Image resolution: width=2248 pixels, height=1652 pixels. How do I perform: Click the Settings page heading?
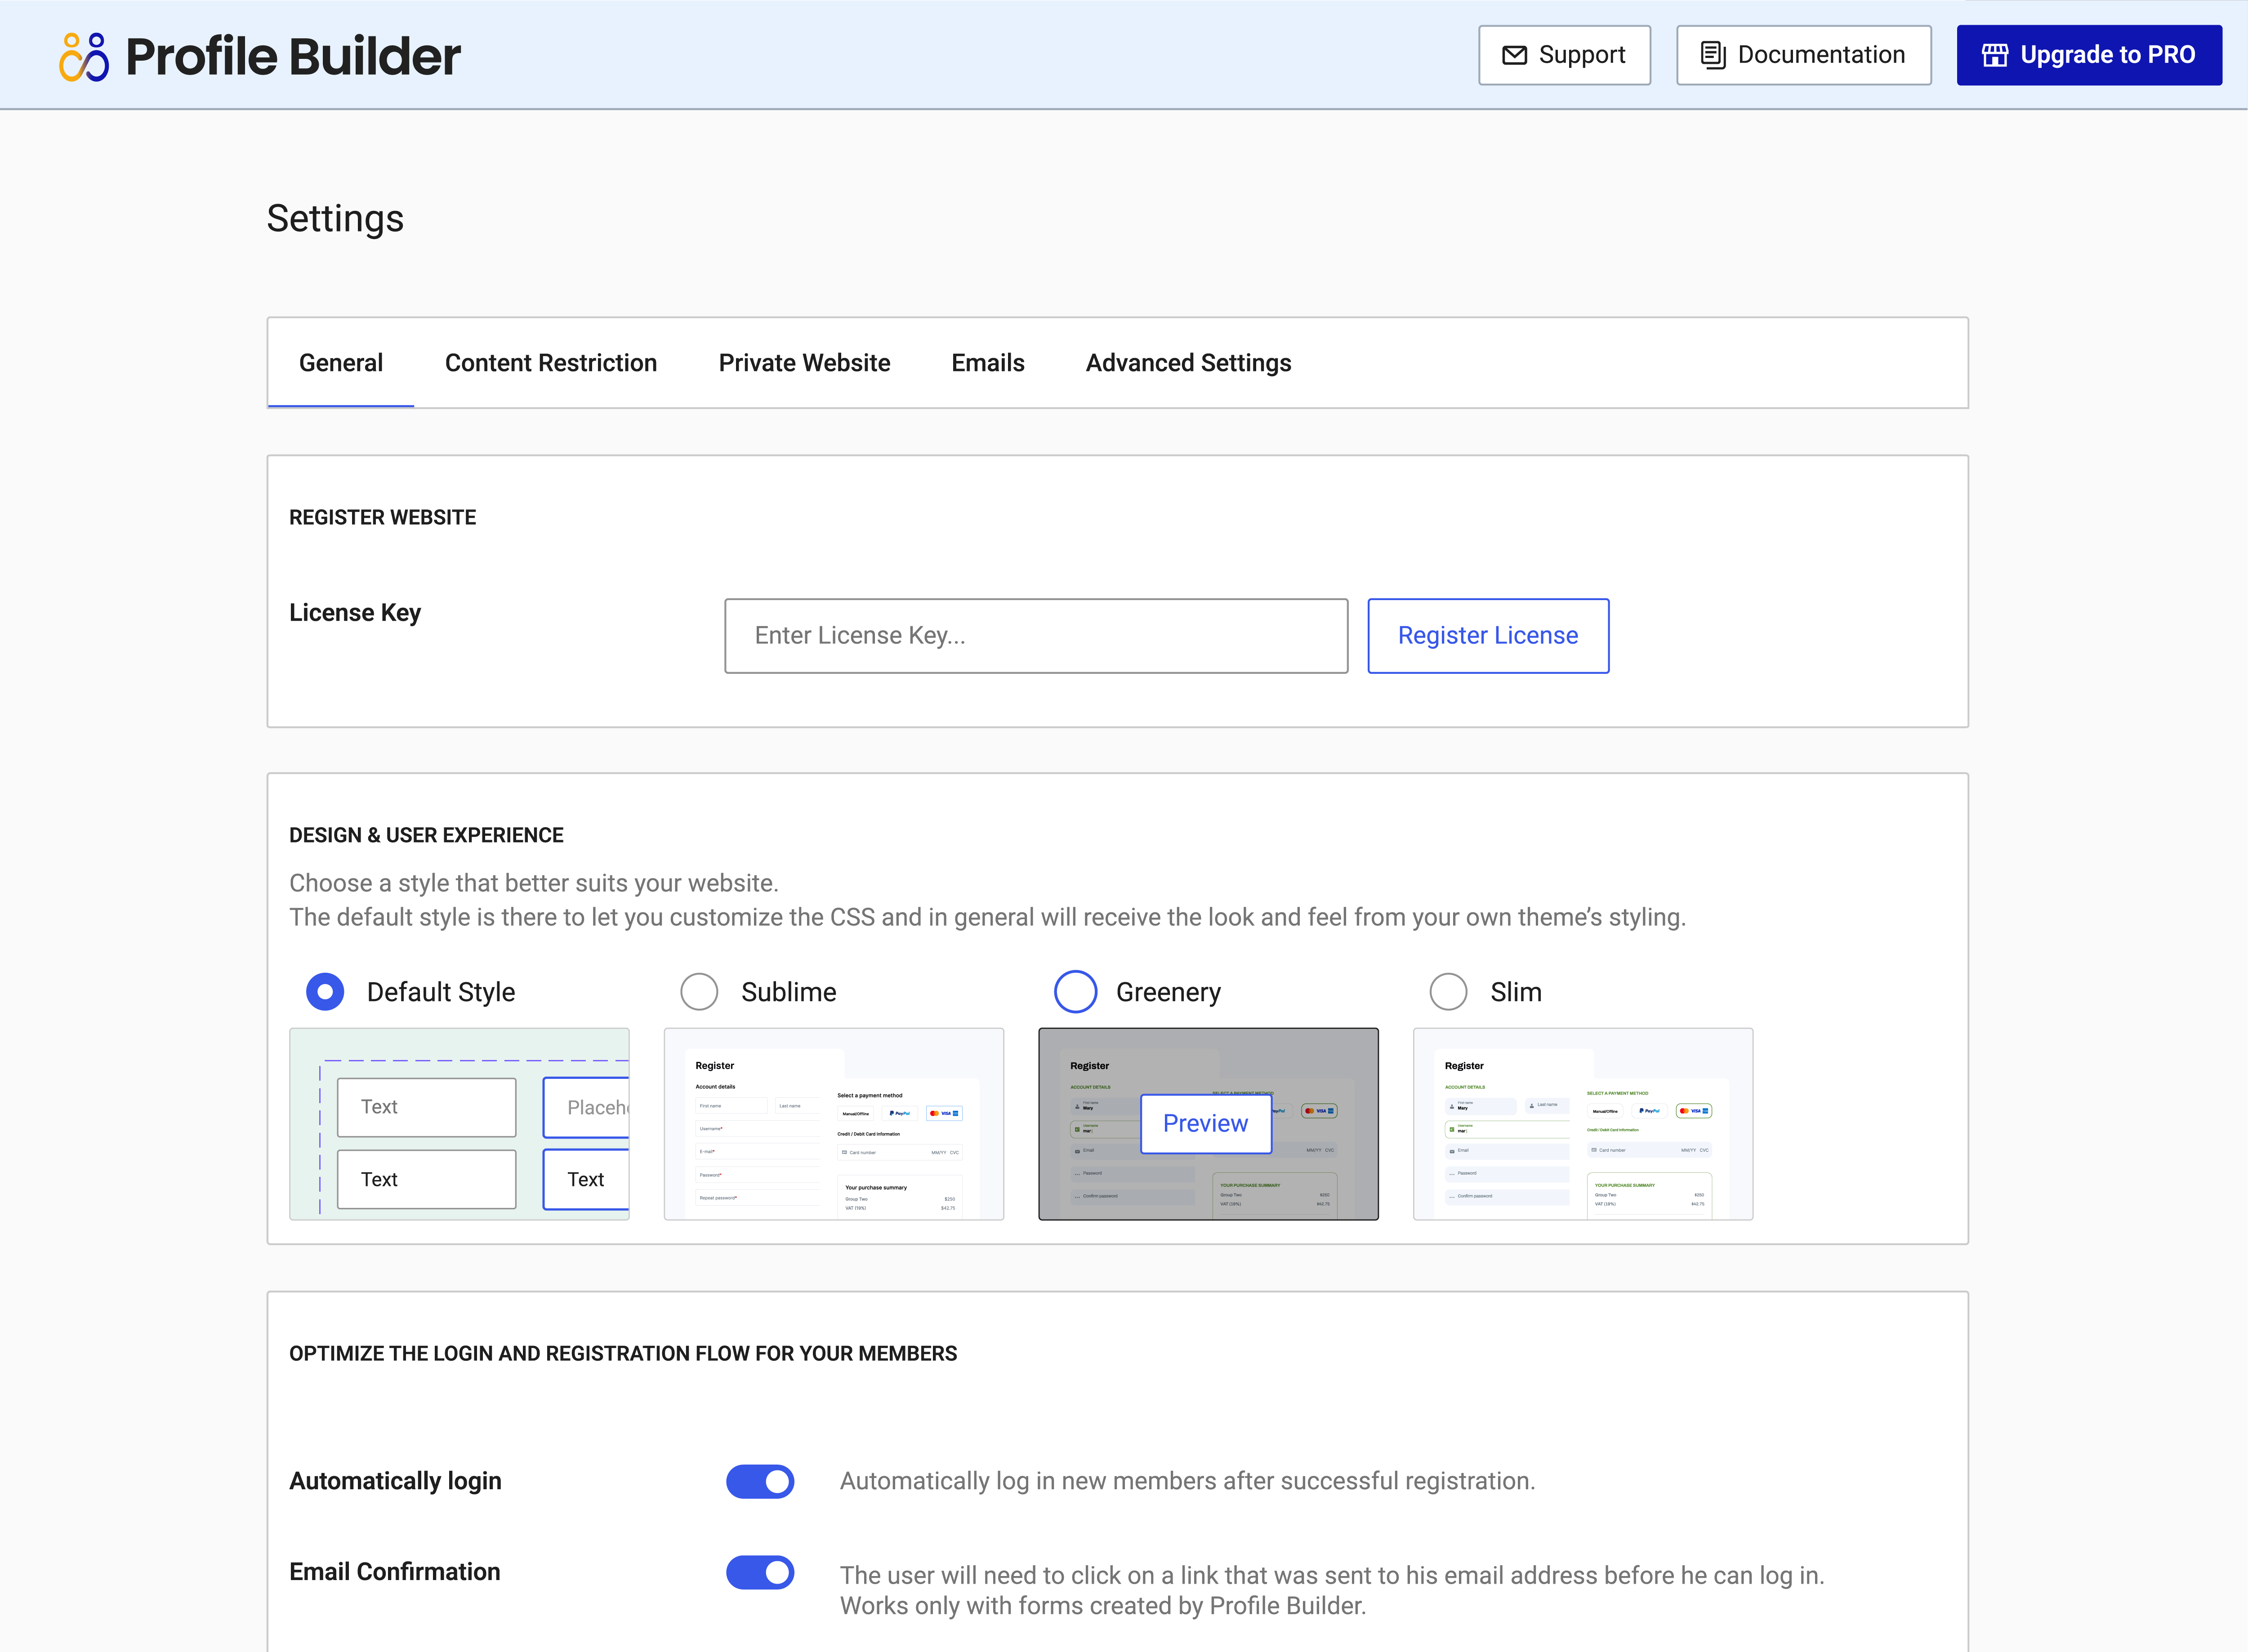335,219
